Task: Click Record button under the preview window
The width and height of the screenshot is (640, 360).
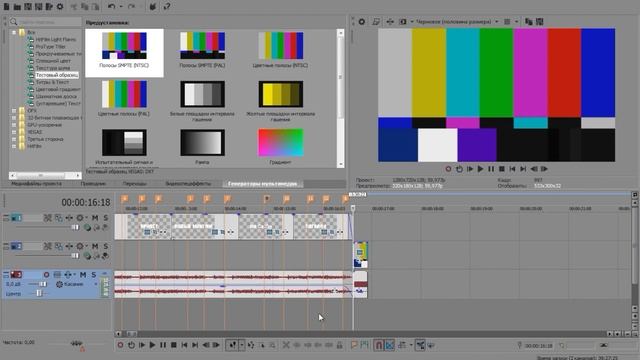Action: coord(448,169)
